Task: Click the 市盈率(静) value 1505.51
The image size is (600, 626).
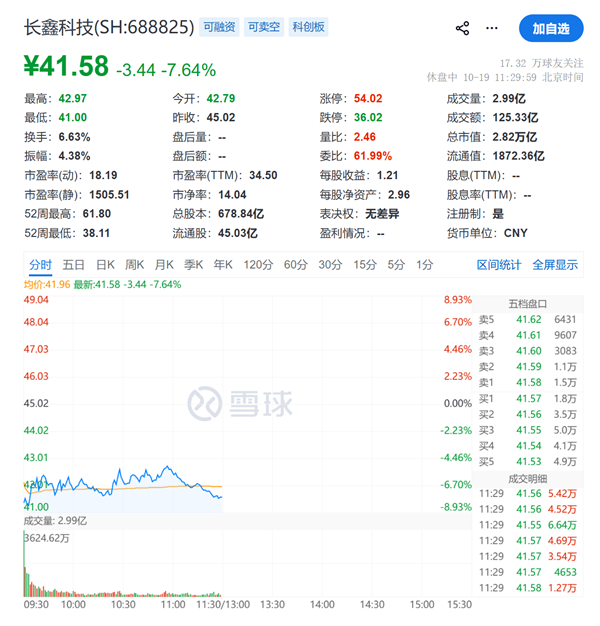Action: (109, 195)
